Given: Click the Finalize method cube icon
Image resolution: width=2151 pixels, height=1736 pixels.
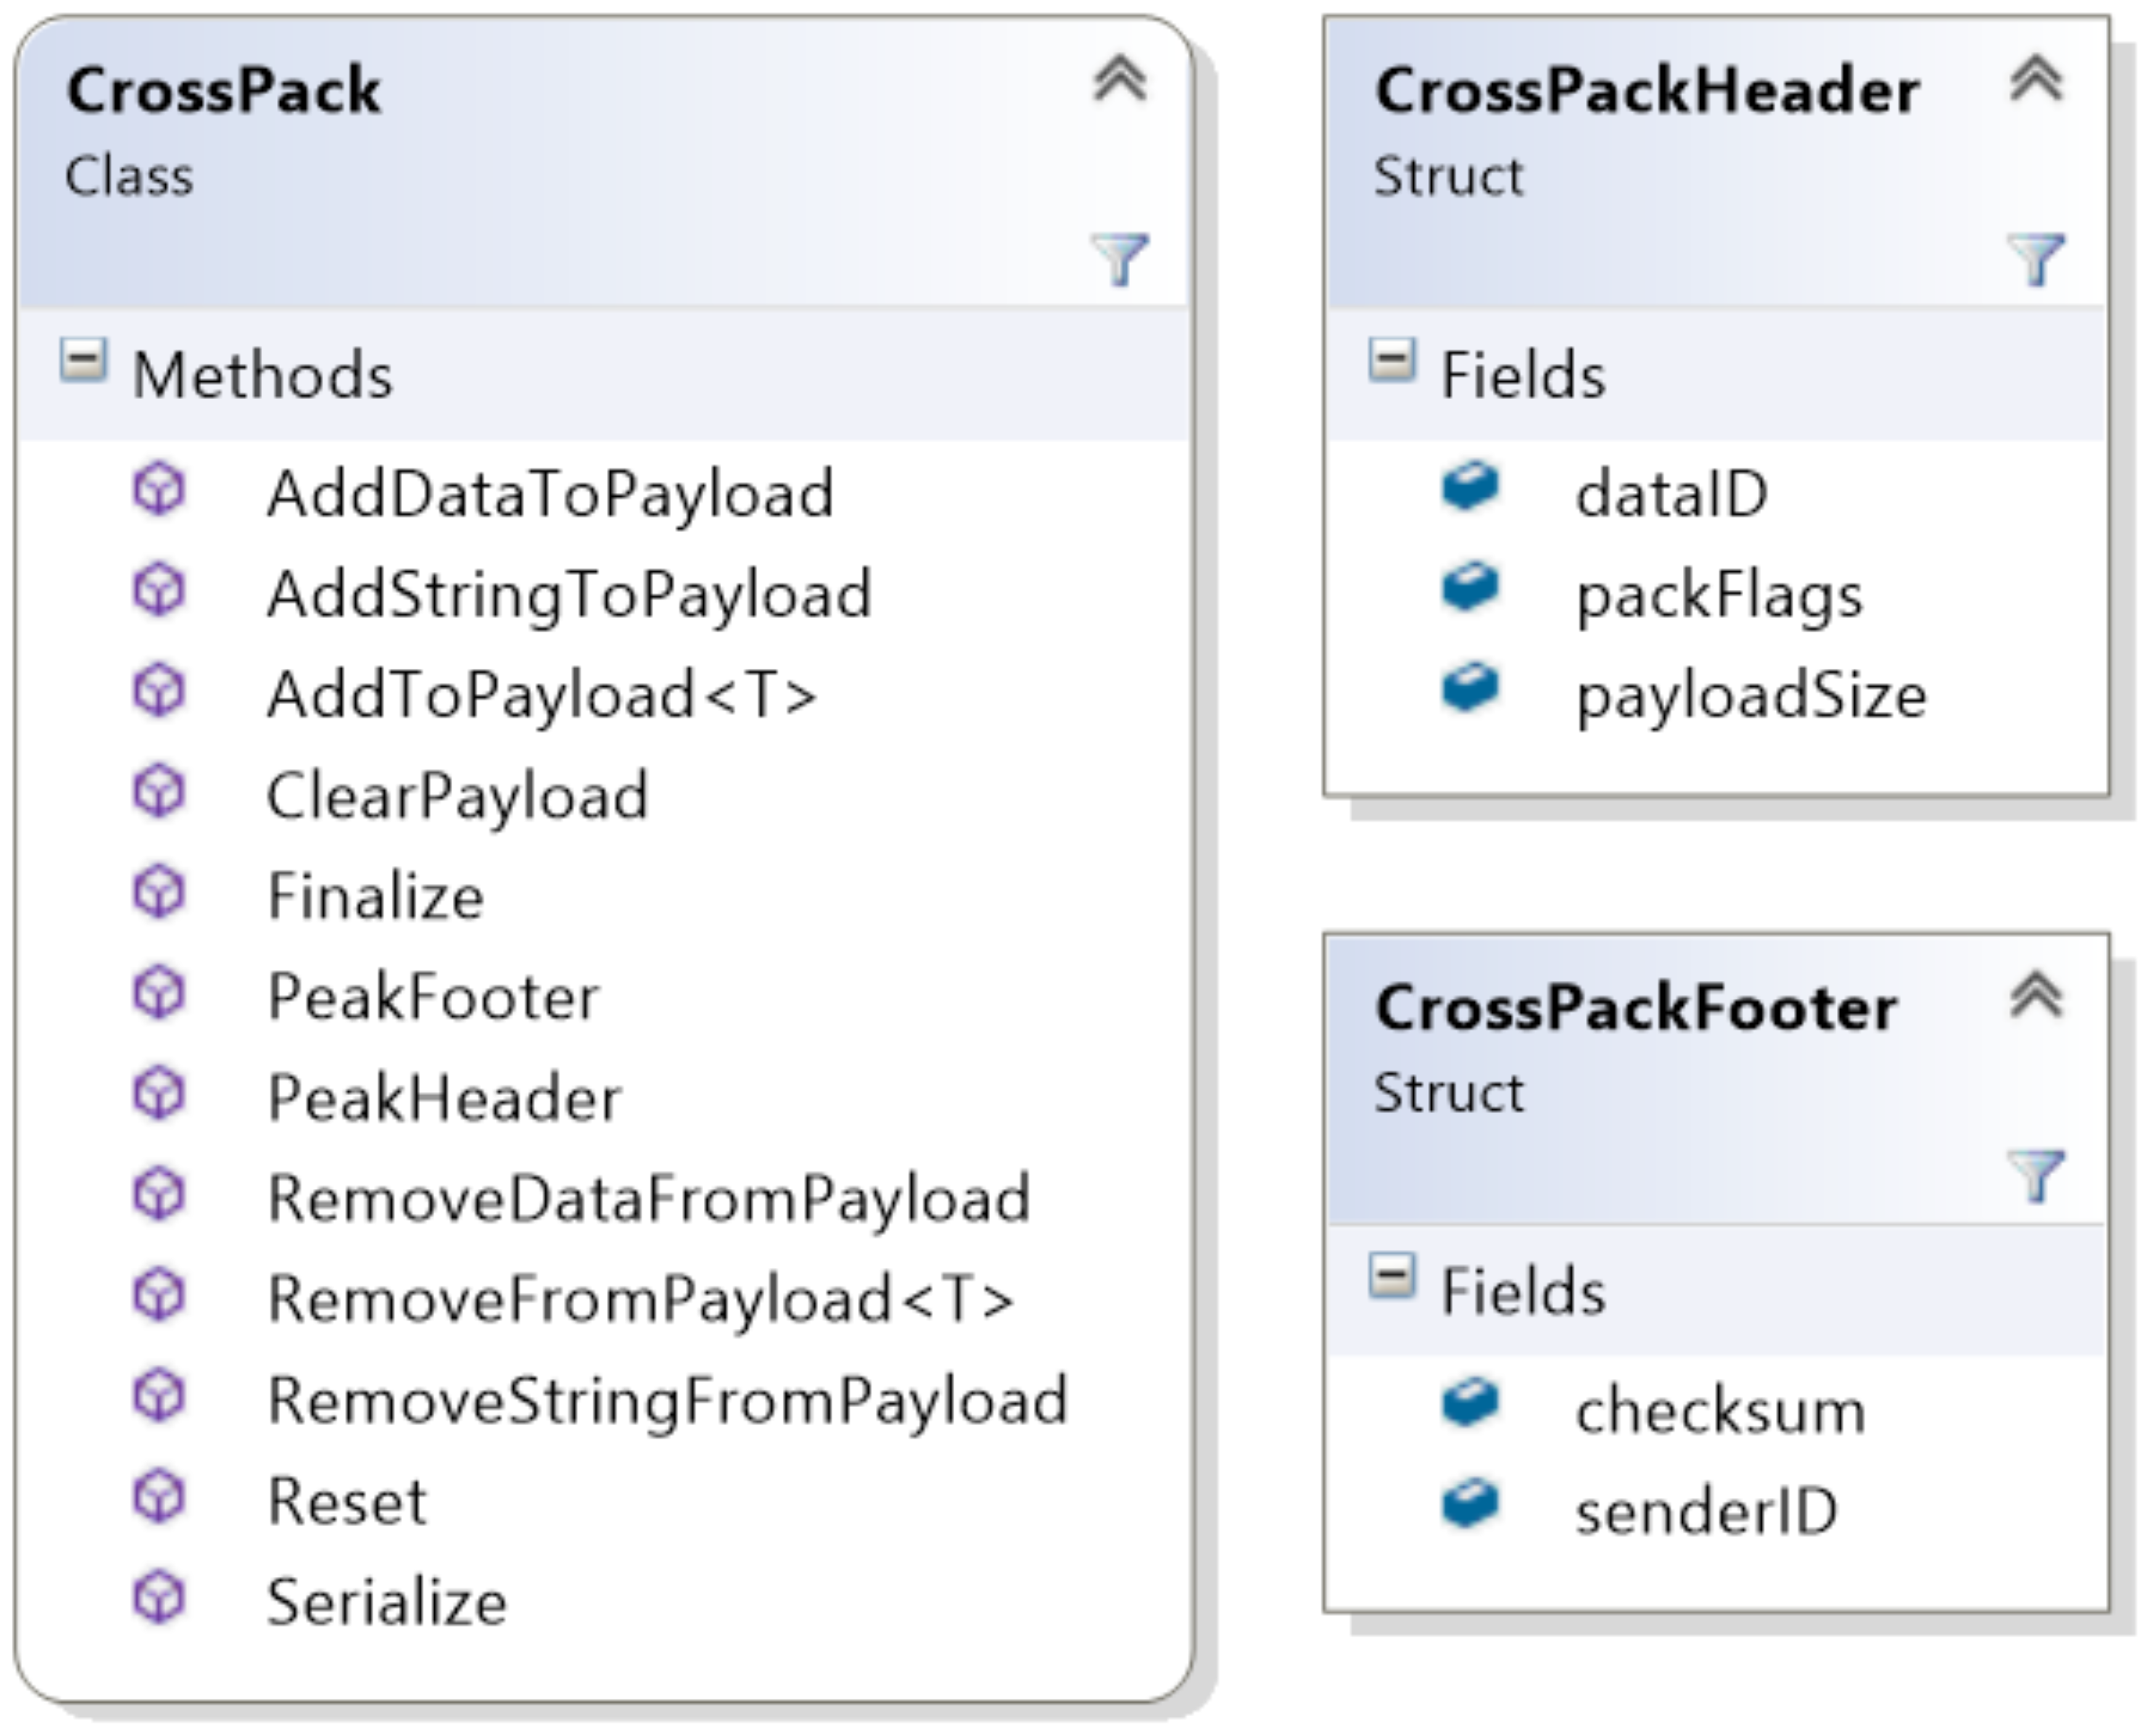Looking at the screenshot, I should click(x=160, y=892).
